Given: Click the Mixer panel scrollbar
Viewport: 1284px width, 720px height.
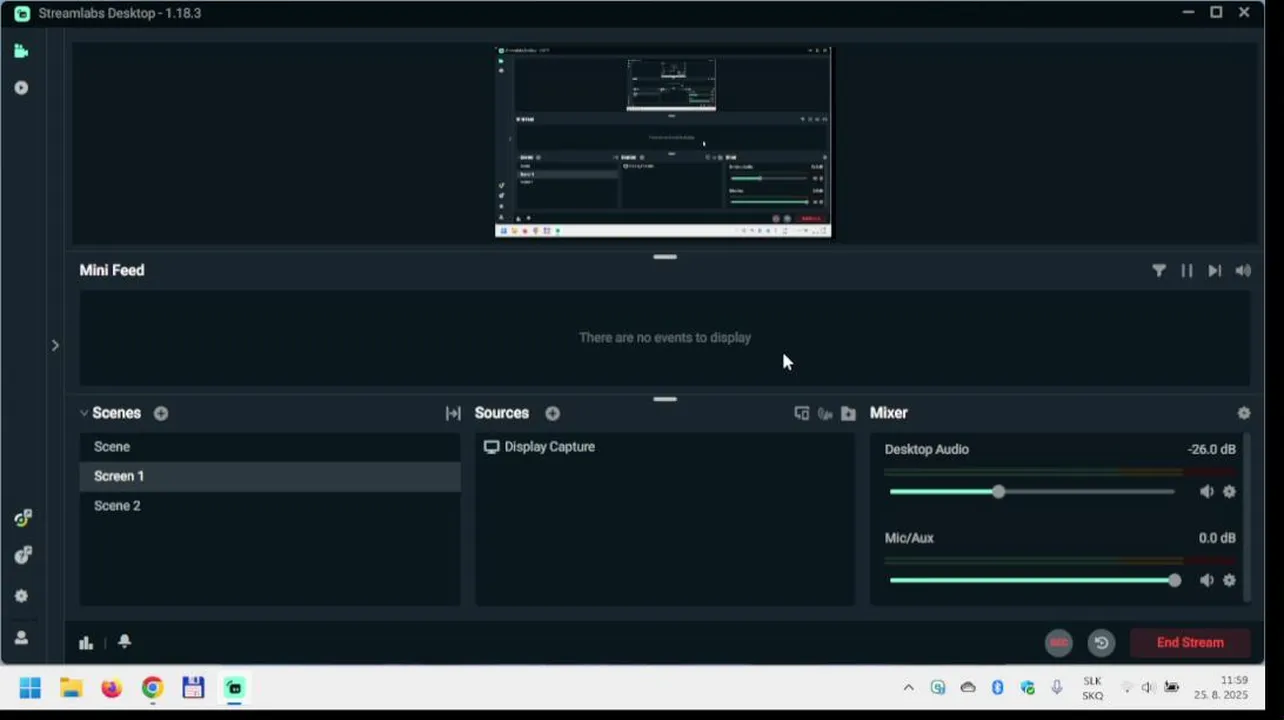Looking at the screenshot, I should point(1246,518).
